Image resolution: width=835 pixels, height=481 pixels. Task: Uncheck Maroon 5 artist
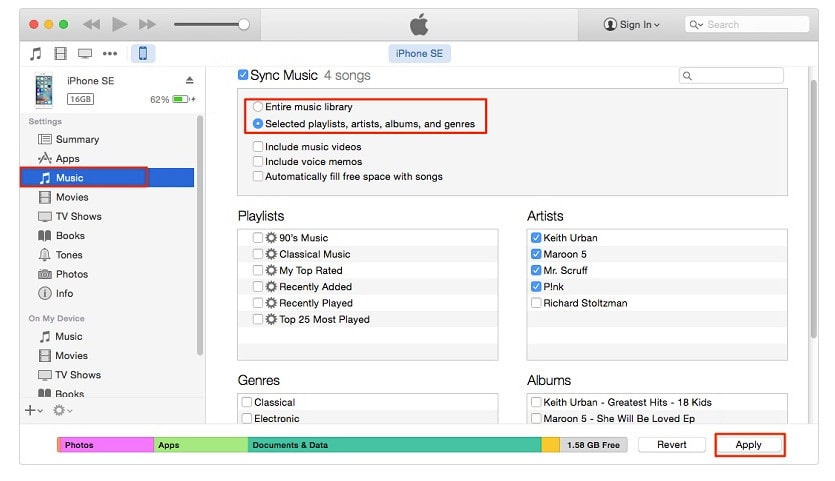(536, 254)
